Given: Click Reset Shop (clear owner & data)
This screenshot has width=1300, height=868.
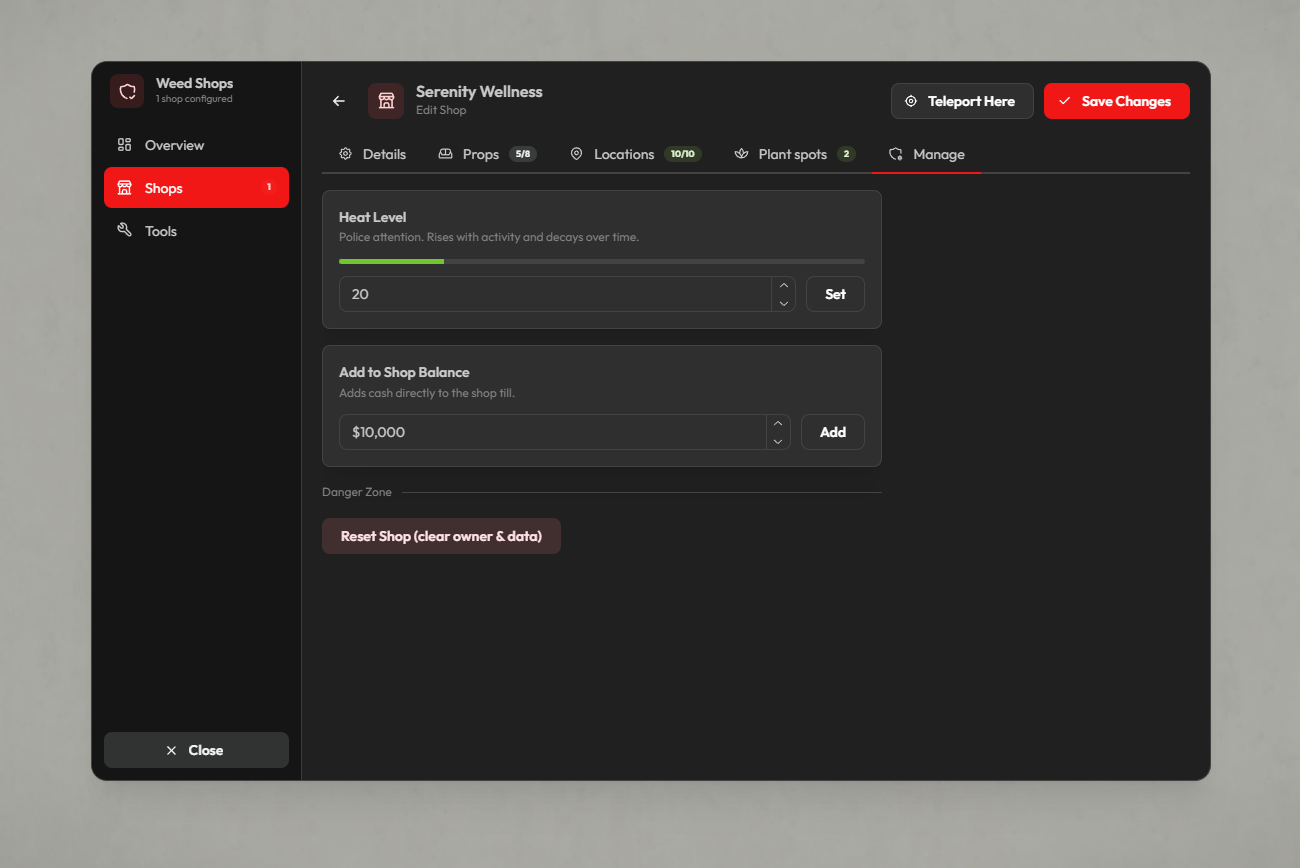Looking at the screenshot, I should (x=441, y=536).
